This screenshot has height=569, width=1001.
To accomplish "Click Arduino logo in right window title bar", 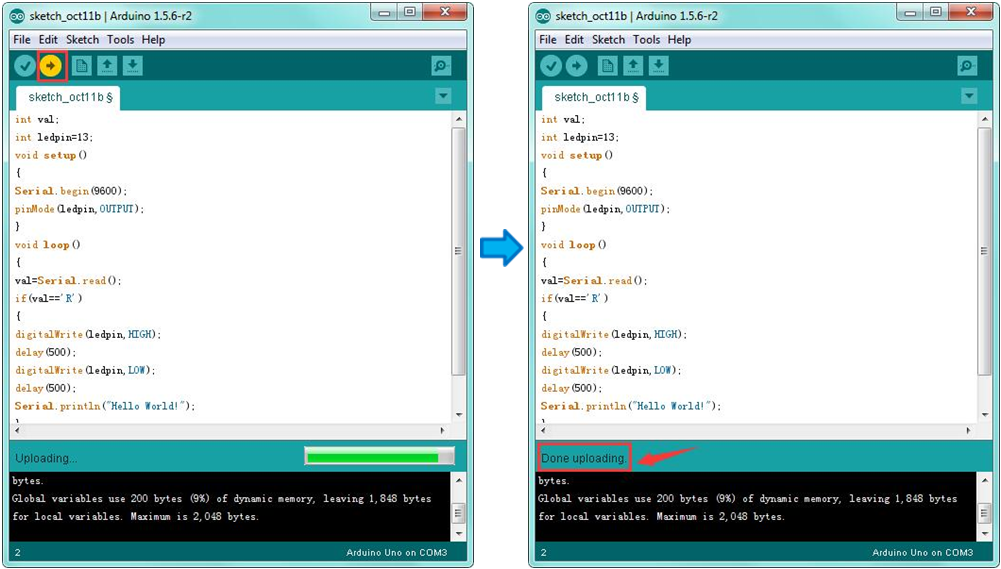I will point(544,16).
